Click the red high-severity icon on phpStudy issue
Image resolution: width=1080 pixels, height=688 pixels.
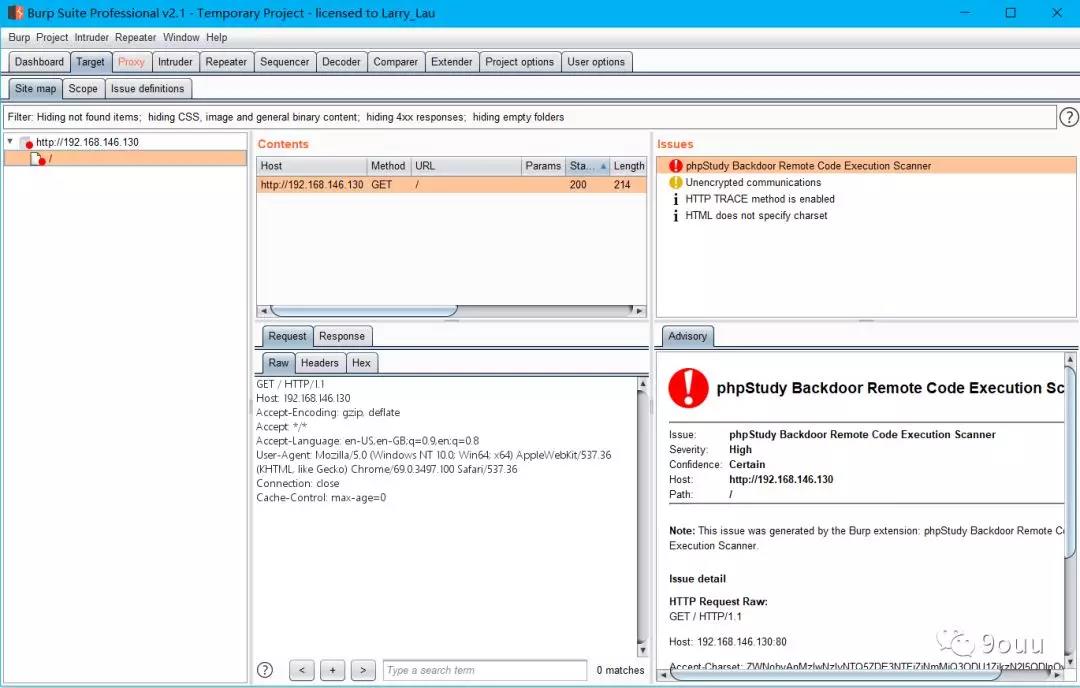pos(676,166)
